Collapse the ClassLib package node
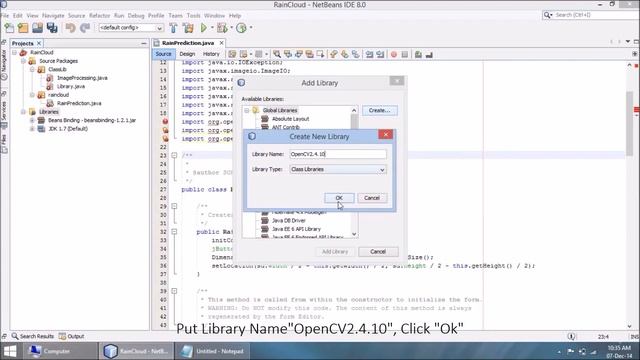Screen dimensions: 640x360 pos(32,70)
